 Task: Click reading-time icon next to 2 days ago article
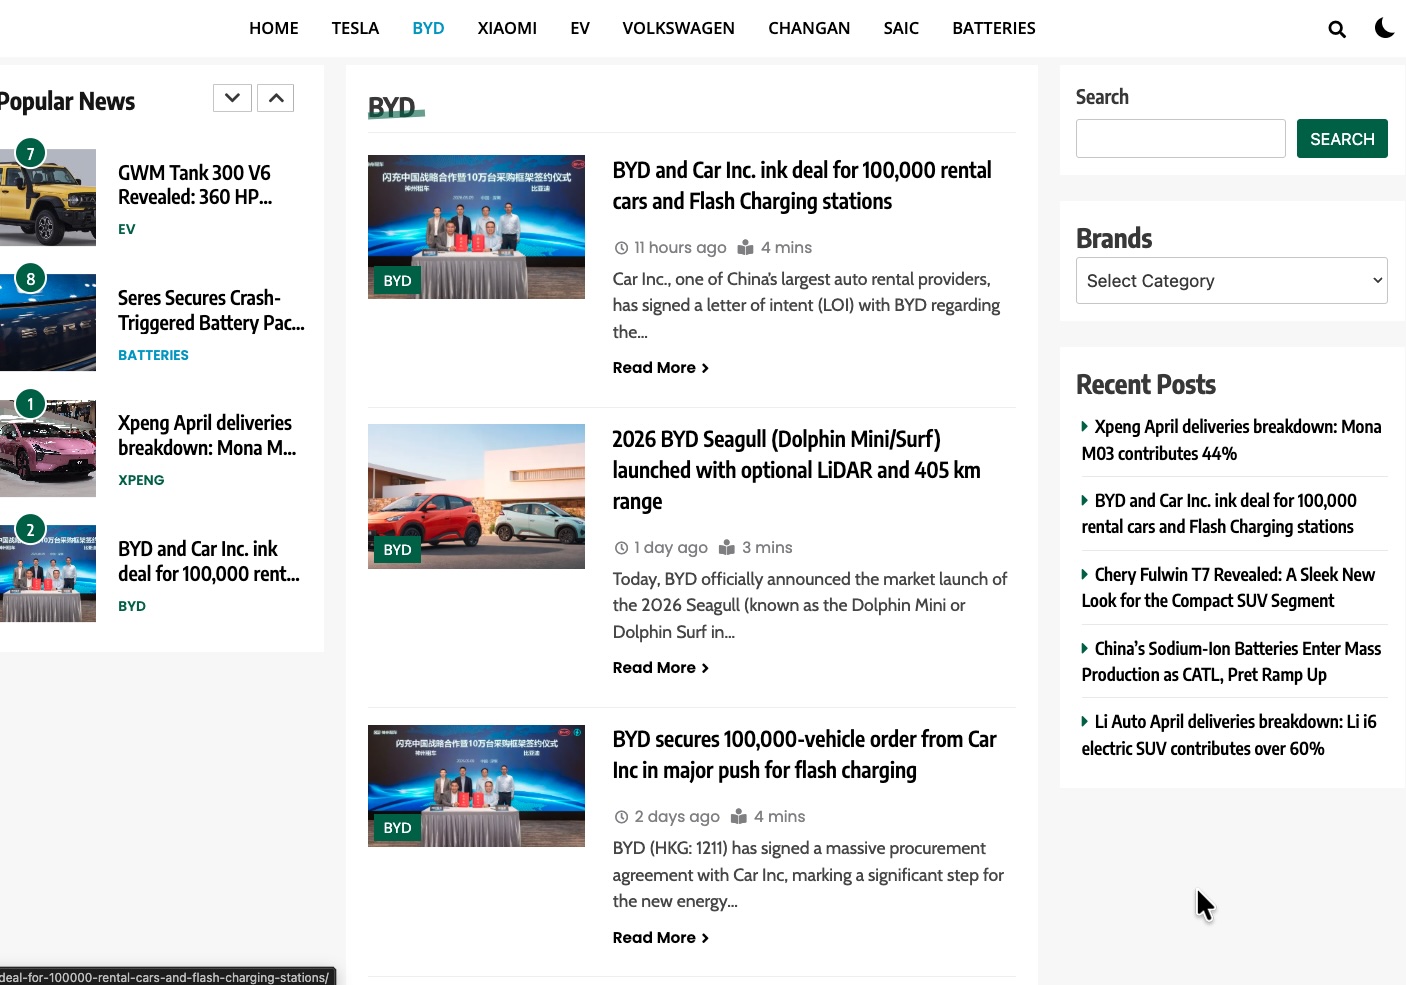(739, 817)
